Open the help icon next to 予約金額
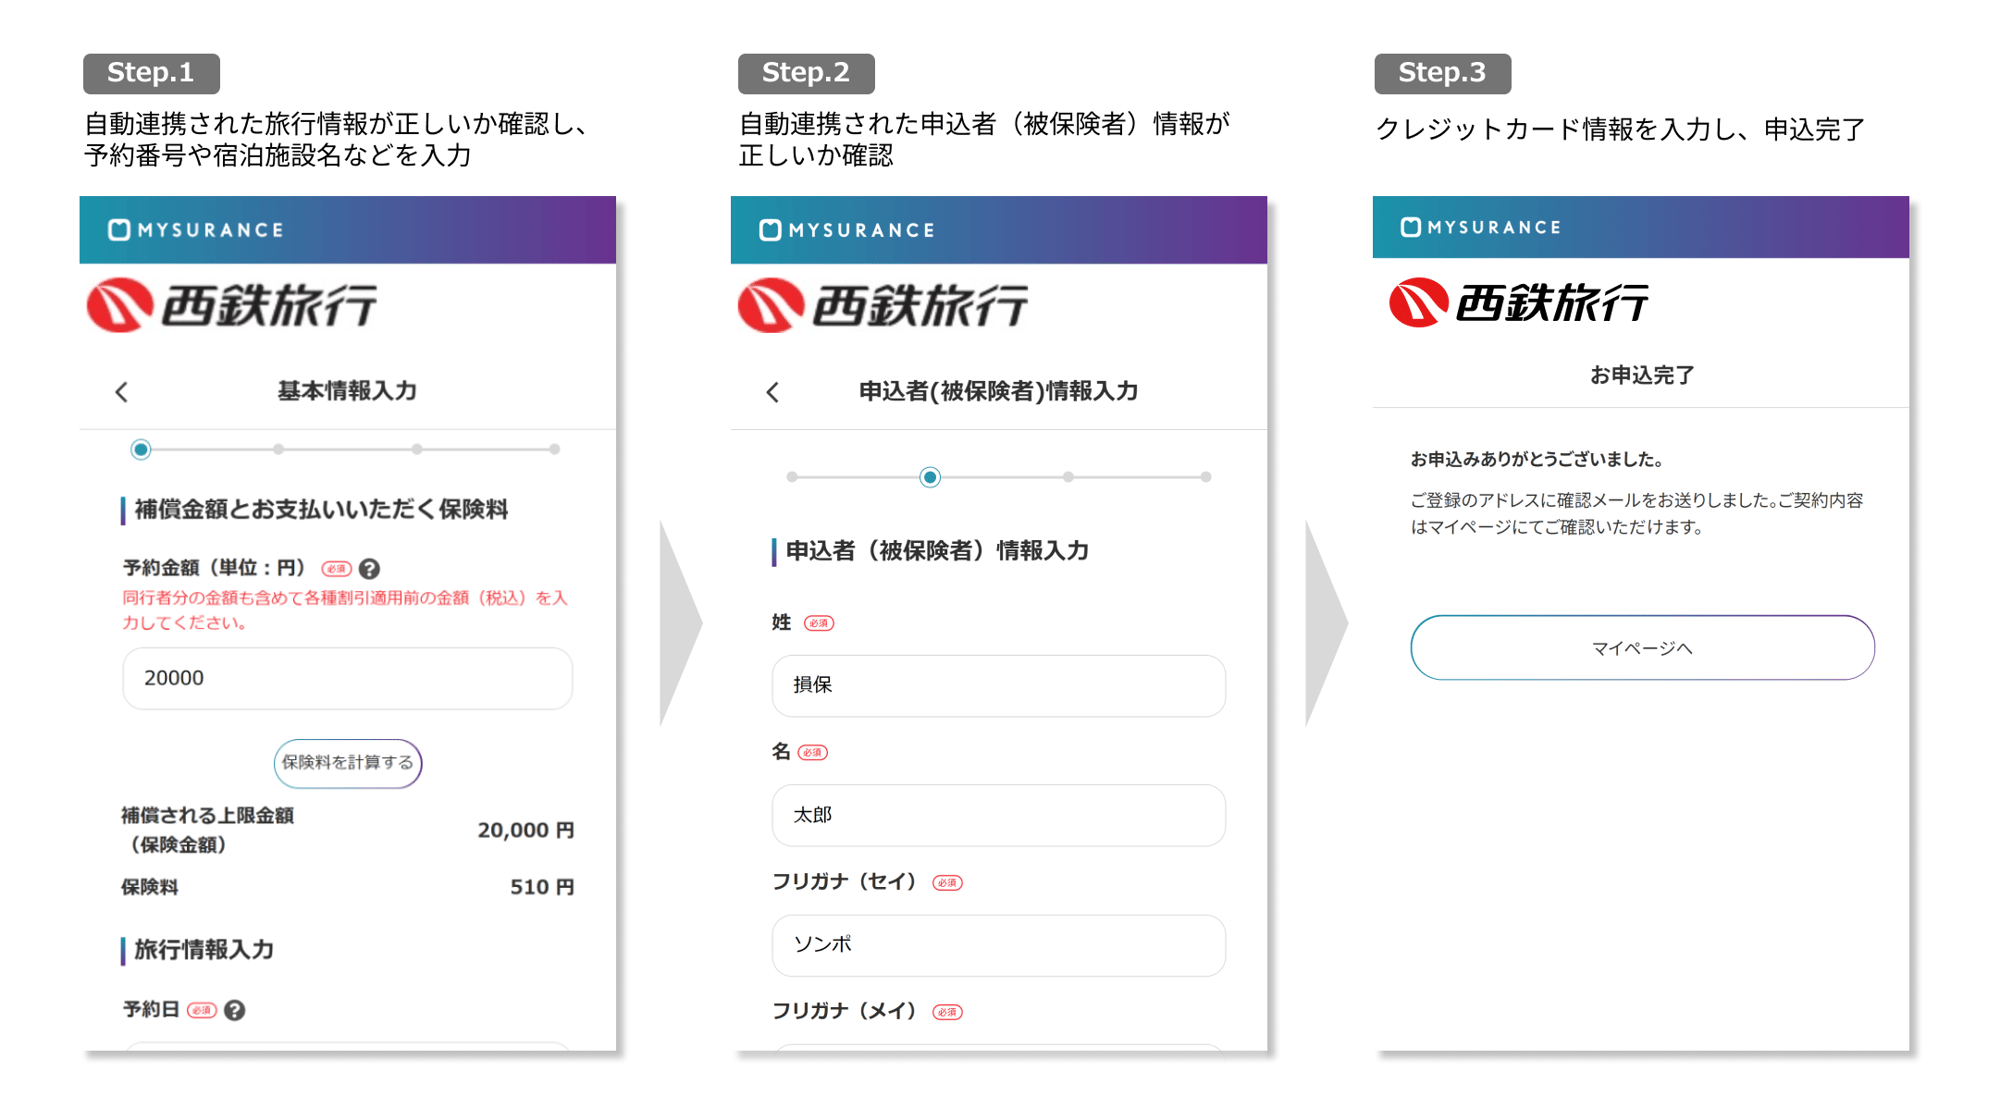The height and width of the screenshot is (1108, 2000). [x=369, y=569]
